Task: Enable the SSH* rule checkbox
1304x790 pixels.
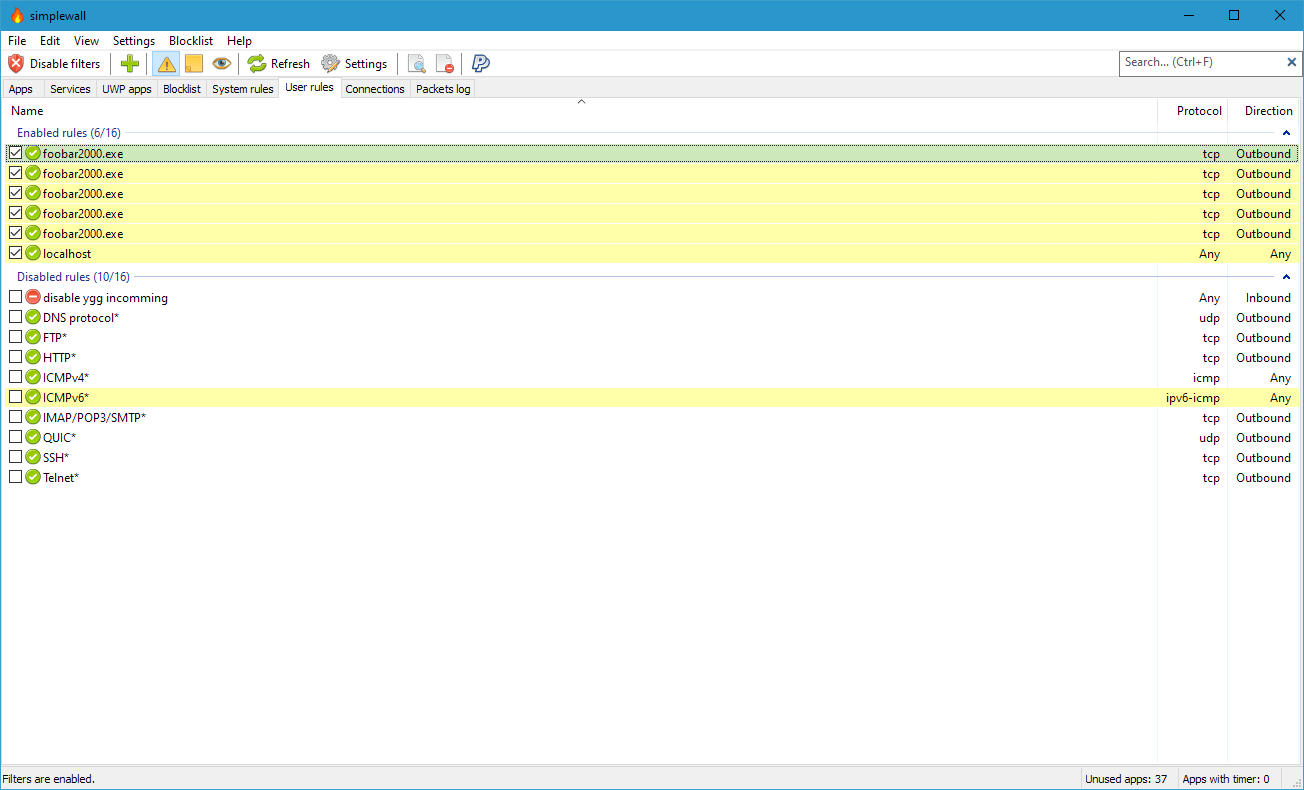Action: pyautogui.click(x=15, y=457)
